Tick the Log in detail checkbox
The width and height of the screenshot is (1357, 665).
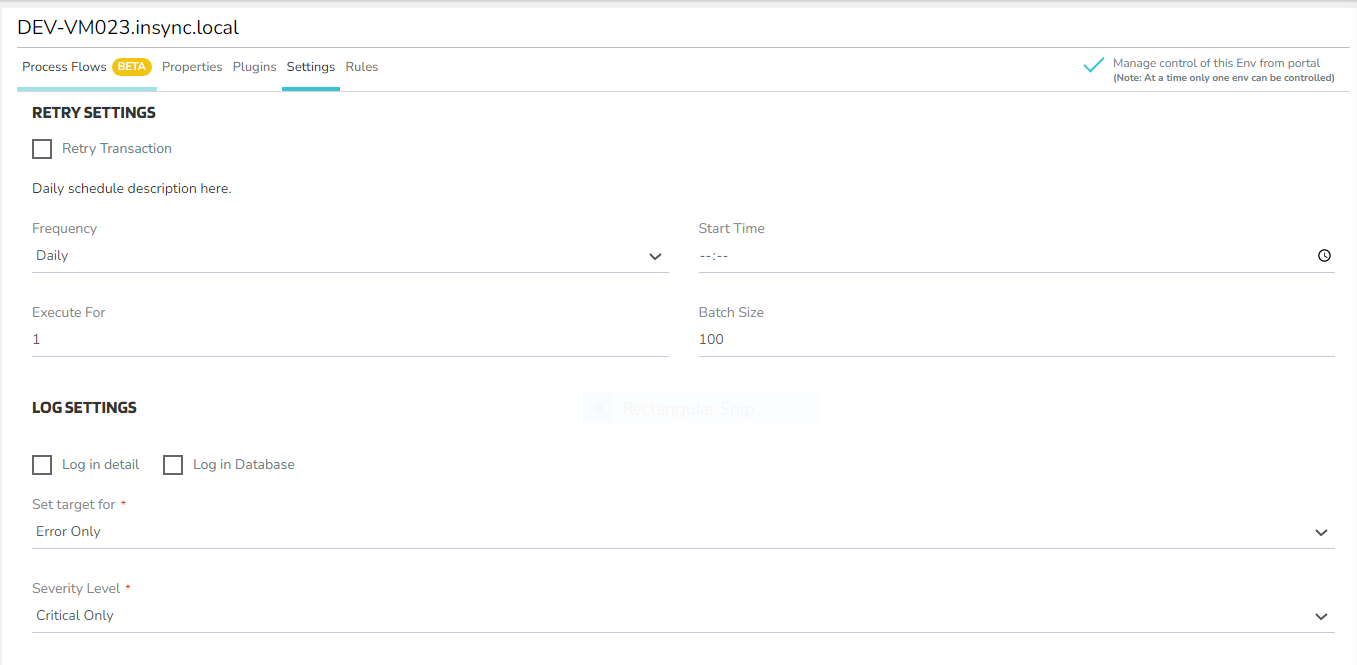coord(42,465)
